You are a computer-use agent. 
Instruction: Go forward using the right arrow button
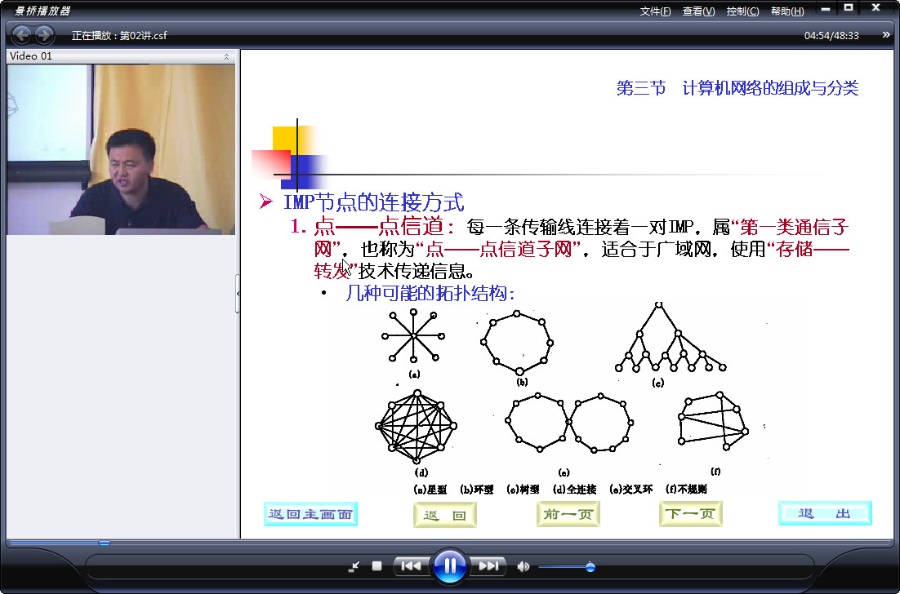coord(44,35)
